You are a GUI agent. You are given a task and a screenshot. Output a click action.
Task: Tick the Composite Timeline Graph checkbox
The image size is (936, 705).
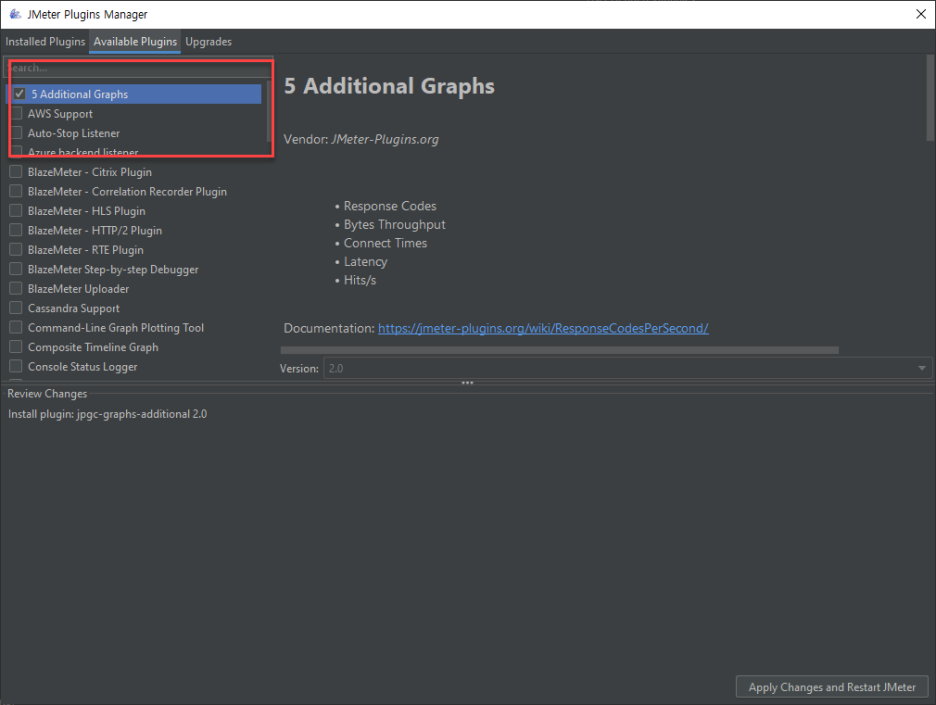point(16,347)
